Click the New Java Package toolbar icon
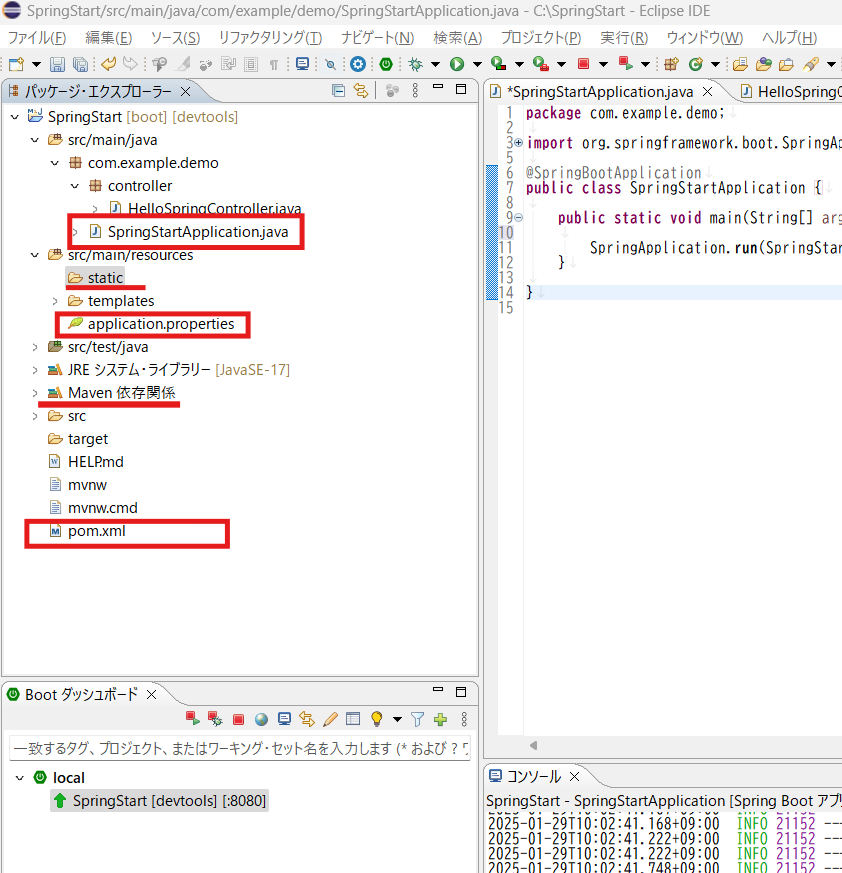The width and height of the screenshot is (842, 873). point(671,64)
